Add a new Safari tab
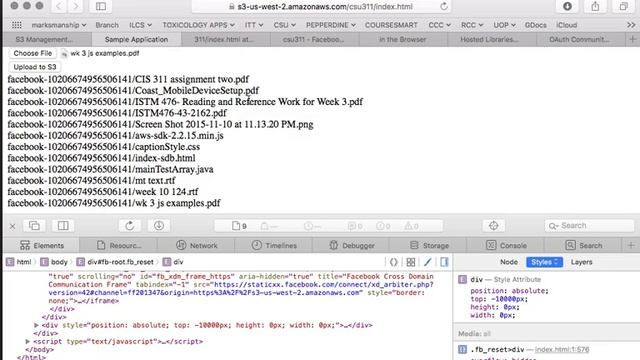 [x=633, y=40]
